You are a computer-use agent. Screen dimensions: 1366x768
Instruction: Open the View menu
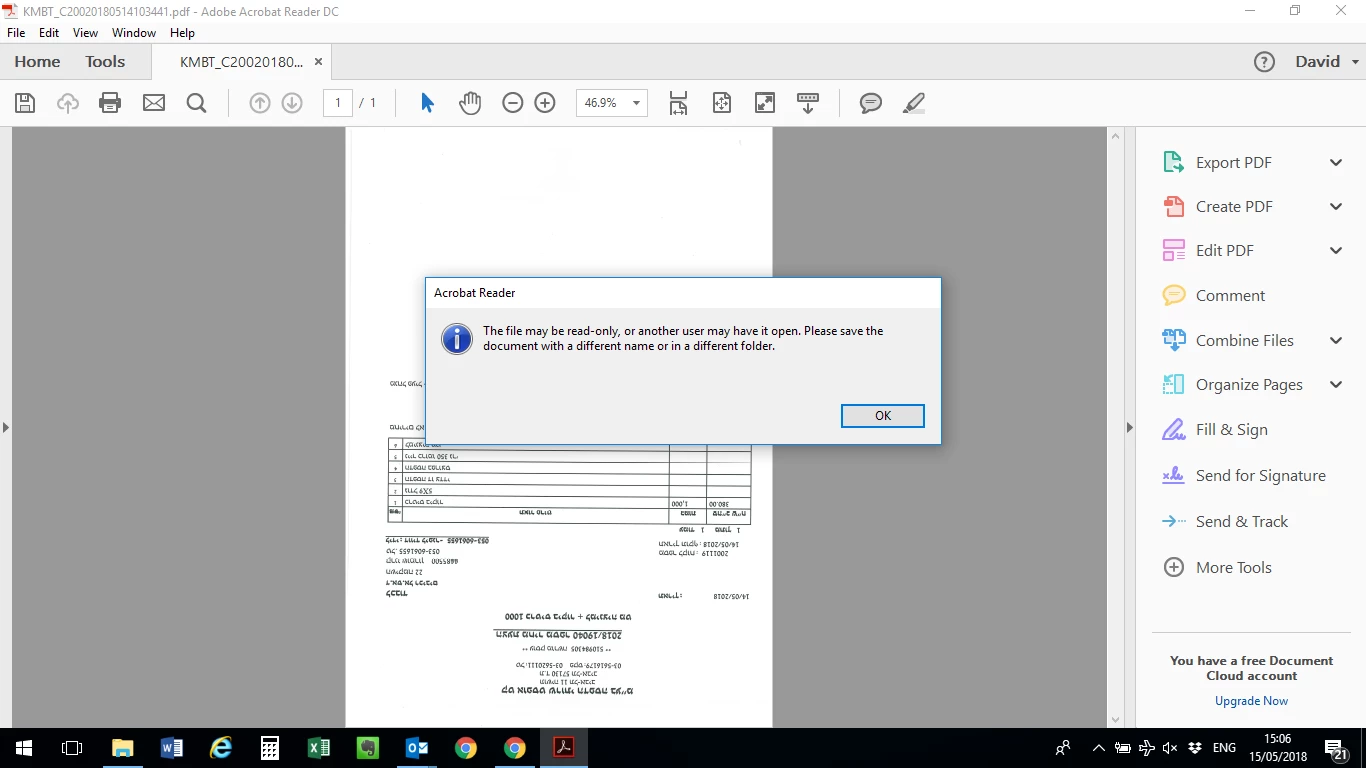[86, 33]
